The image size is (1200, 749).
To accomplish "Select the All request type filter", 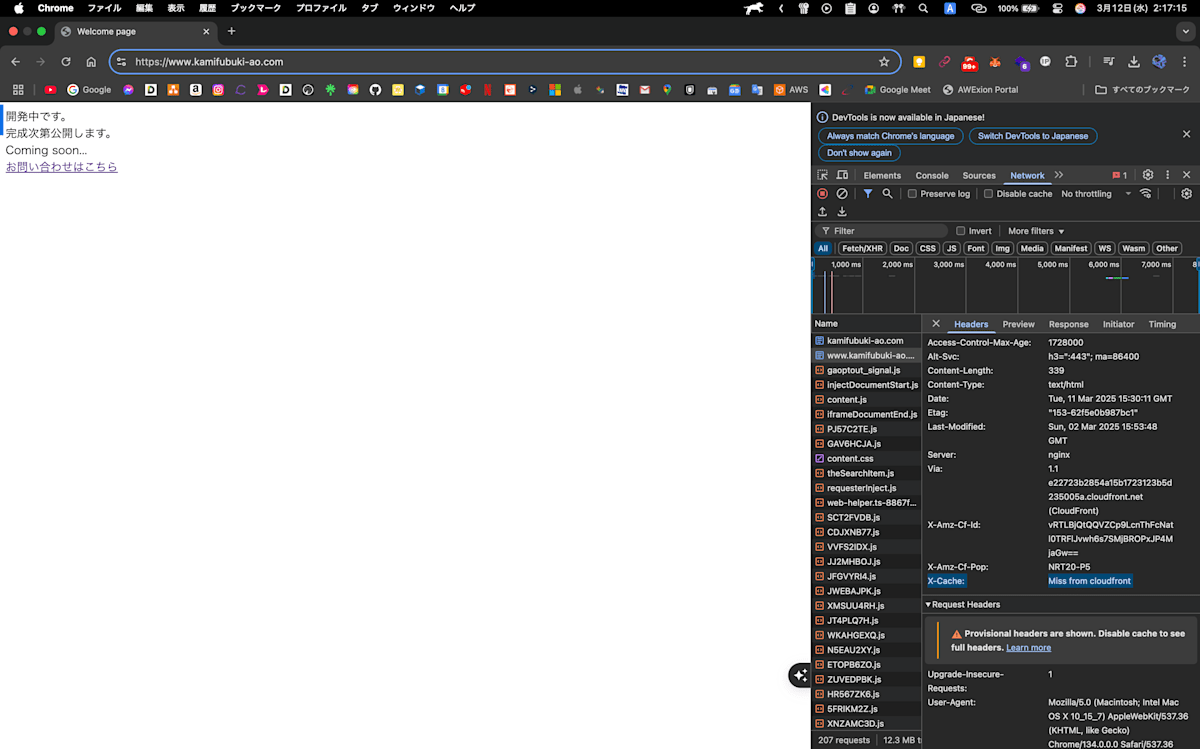I will tap(823, 248).
